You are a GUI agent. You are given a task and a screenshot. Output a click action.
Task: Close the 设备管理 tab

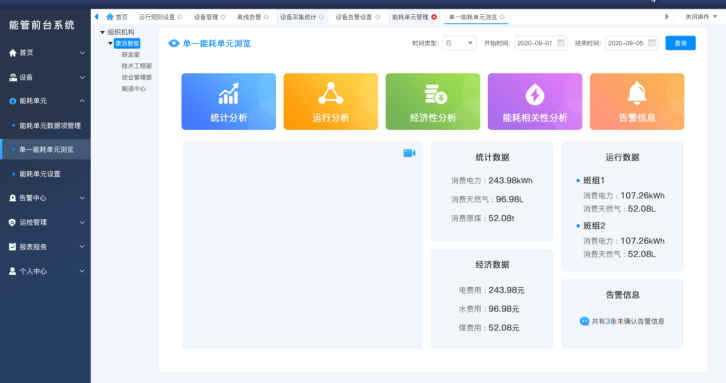[x=223, y=17]
